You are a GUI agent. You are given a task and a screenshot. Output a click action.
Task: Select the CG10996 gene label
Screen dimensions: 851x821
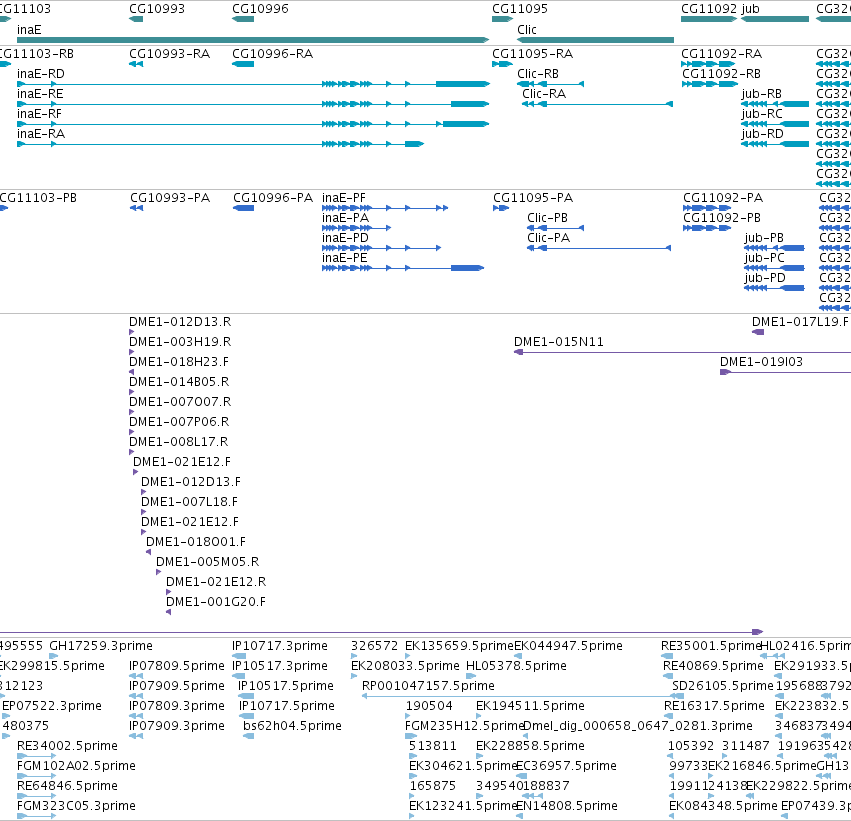[260, 9]
